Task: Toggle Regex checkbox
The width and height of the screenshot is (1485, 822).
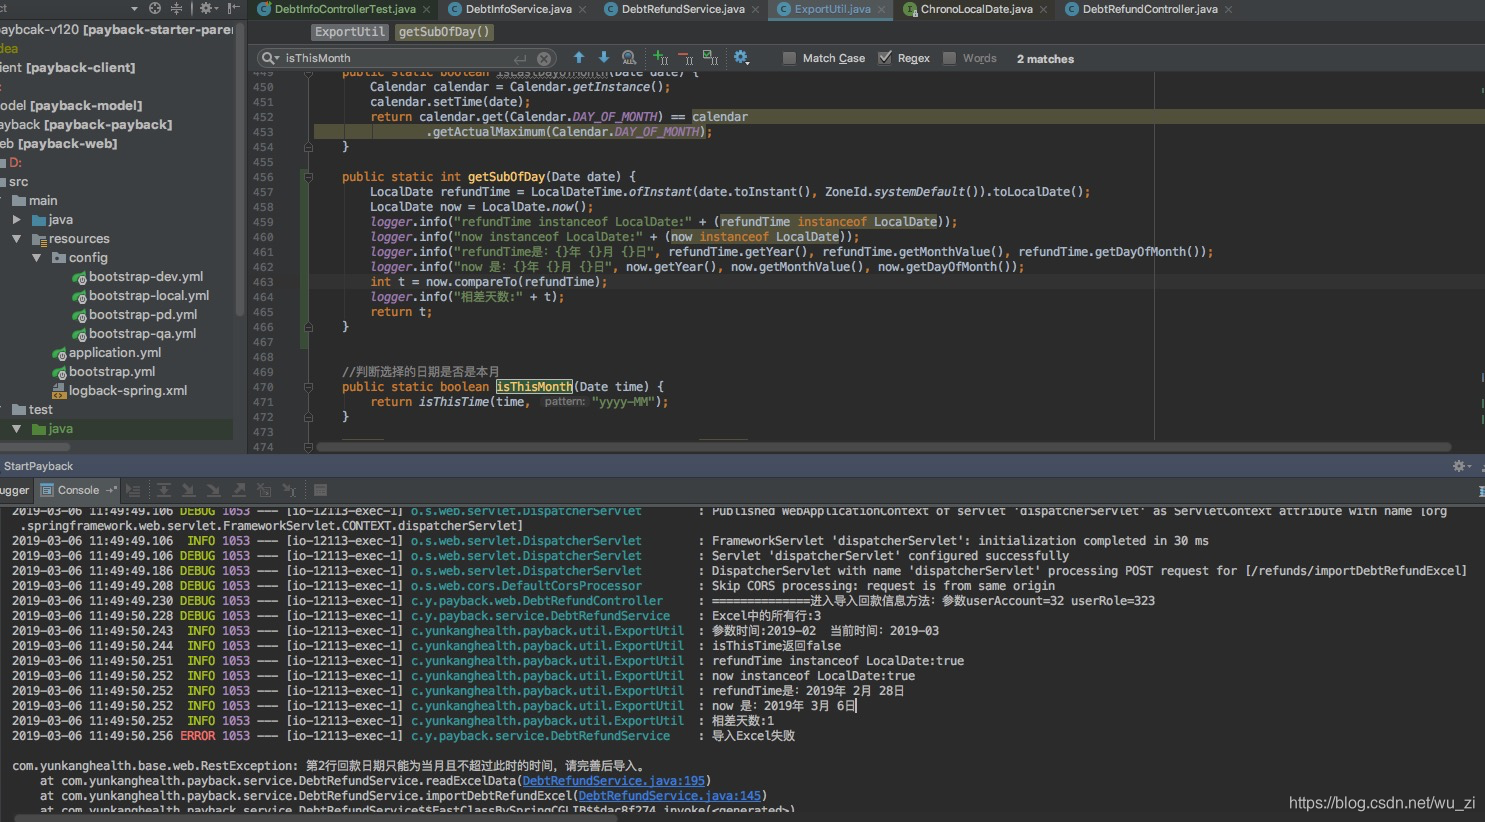Action: [x=885, y=58]
